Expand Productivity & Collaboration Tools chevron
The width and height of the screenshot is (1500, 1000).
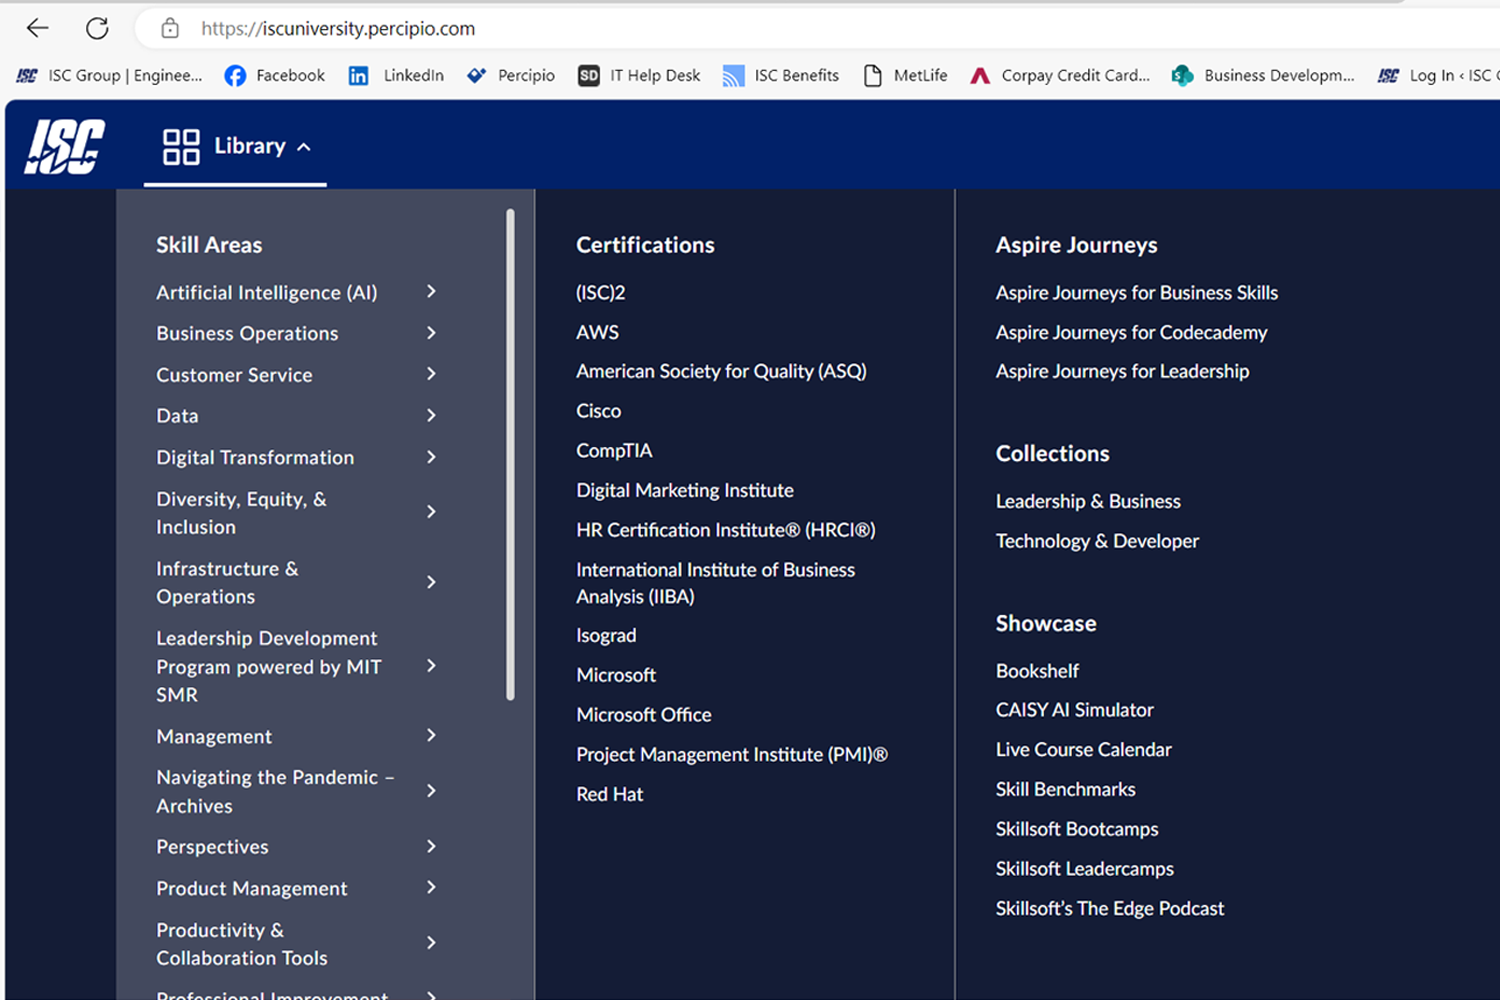[x=431, y=943]
